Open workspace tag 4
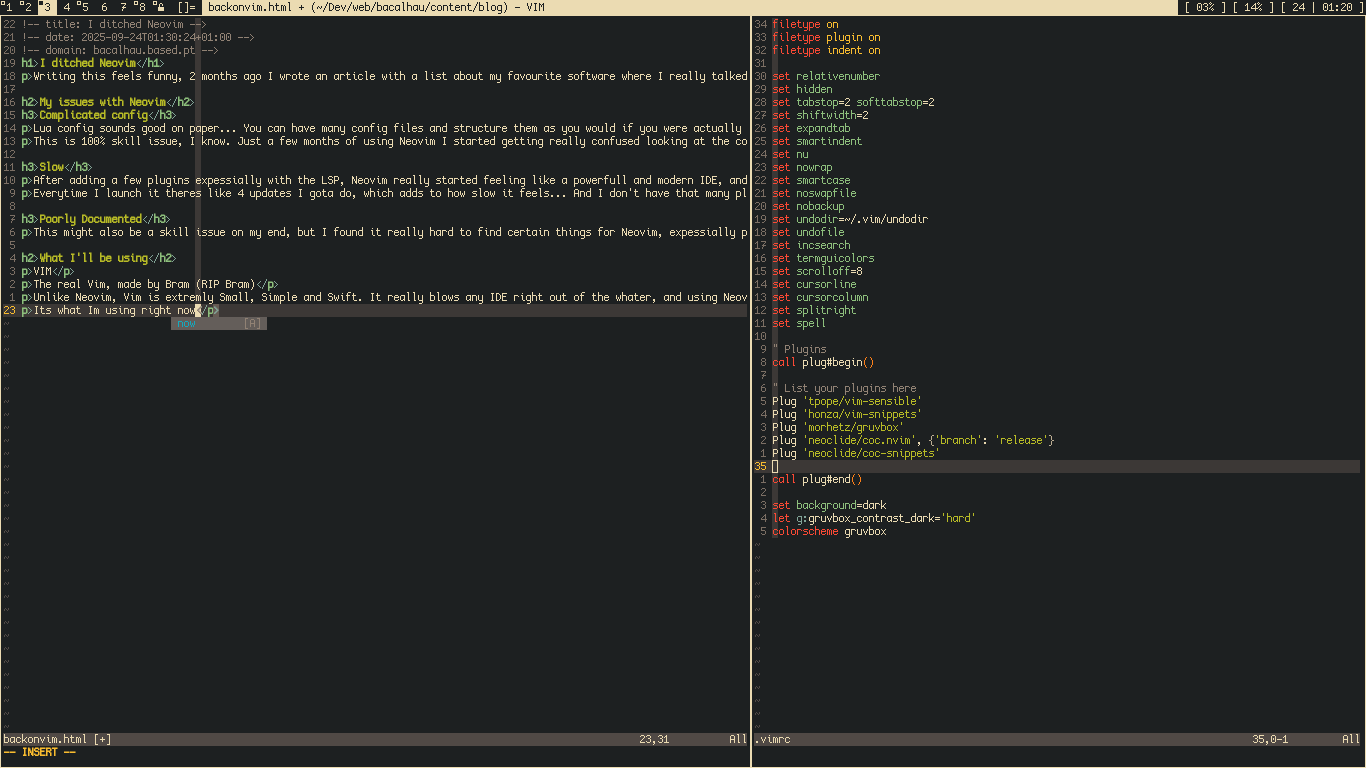 pyautogui.click(x=66, y=7)
